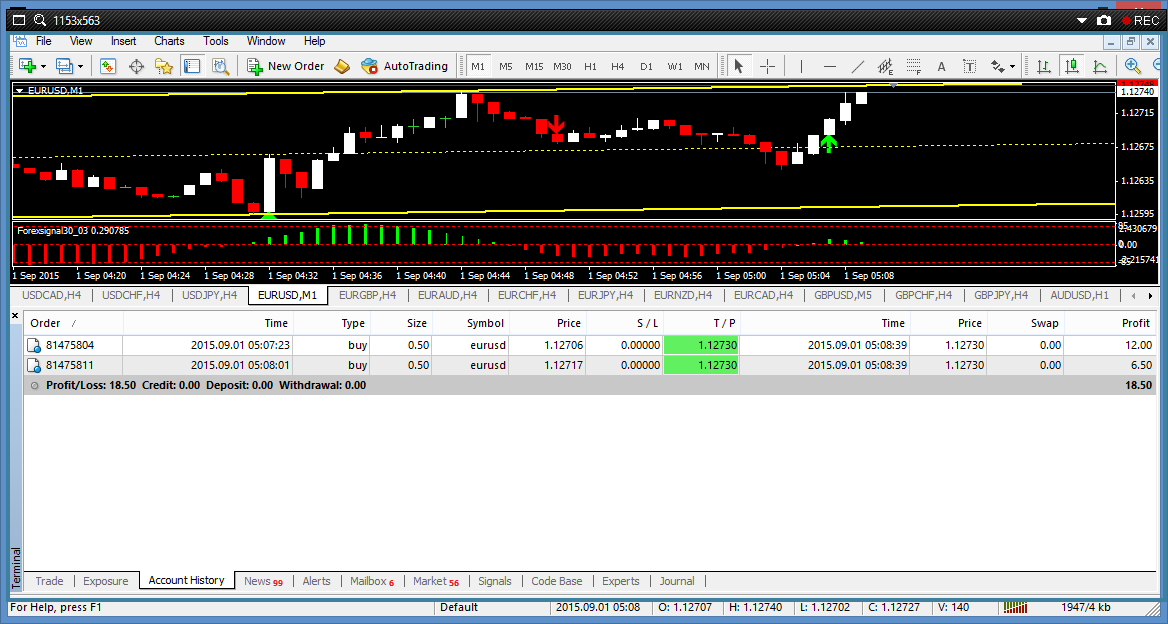The image size is (1168, 624).
Task: Open the Trade tab in Terminal
Action: 49,581
